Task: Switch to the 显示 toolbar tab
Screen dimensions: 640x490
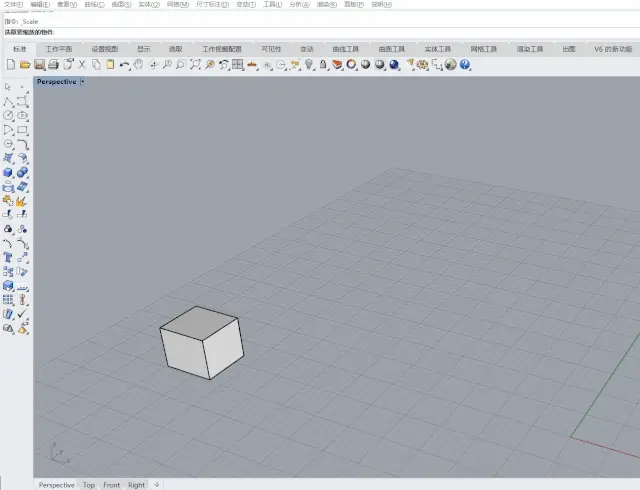Action: (144, 49)
